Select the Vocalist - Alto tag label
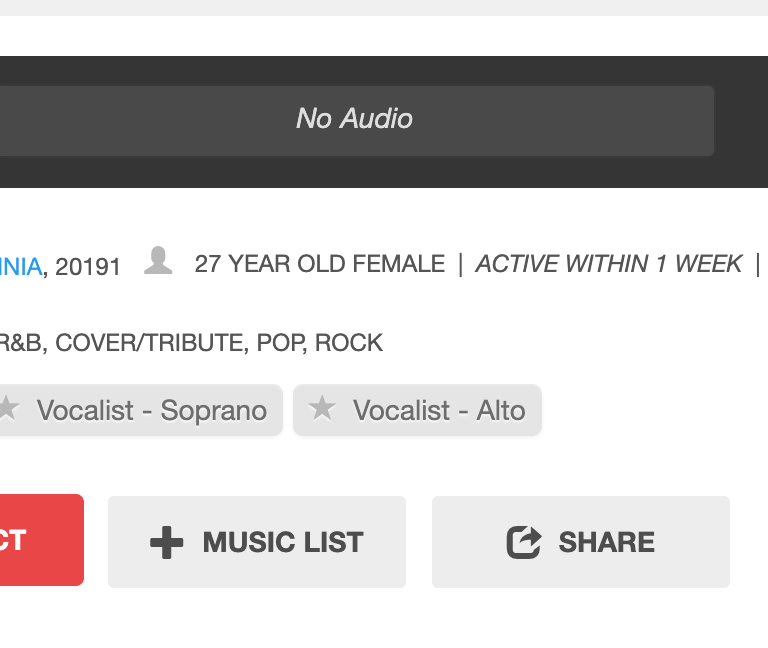This screenshot has height=648, width=768. (x=438, y=411)
